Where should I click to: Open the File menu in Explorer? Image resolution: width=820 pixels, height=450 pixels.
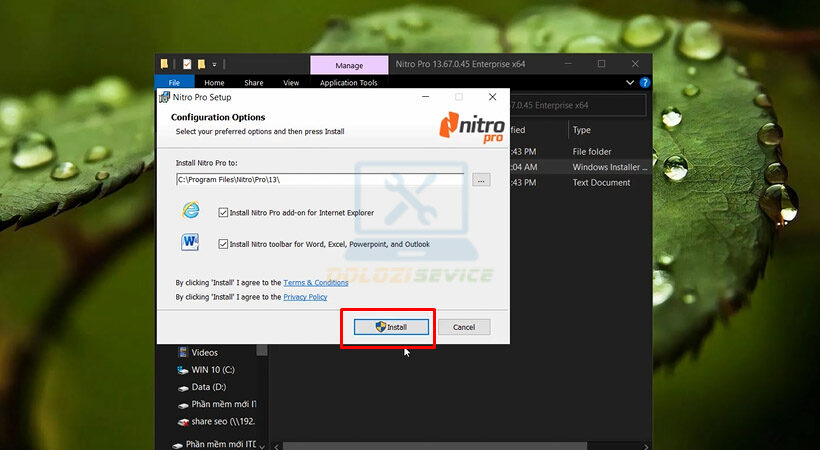pyautogui.click(x=174, y=83)
